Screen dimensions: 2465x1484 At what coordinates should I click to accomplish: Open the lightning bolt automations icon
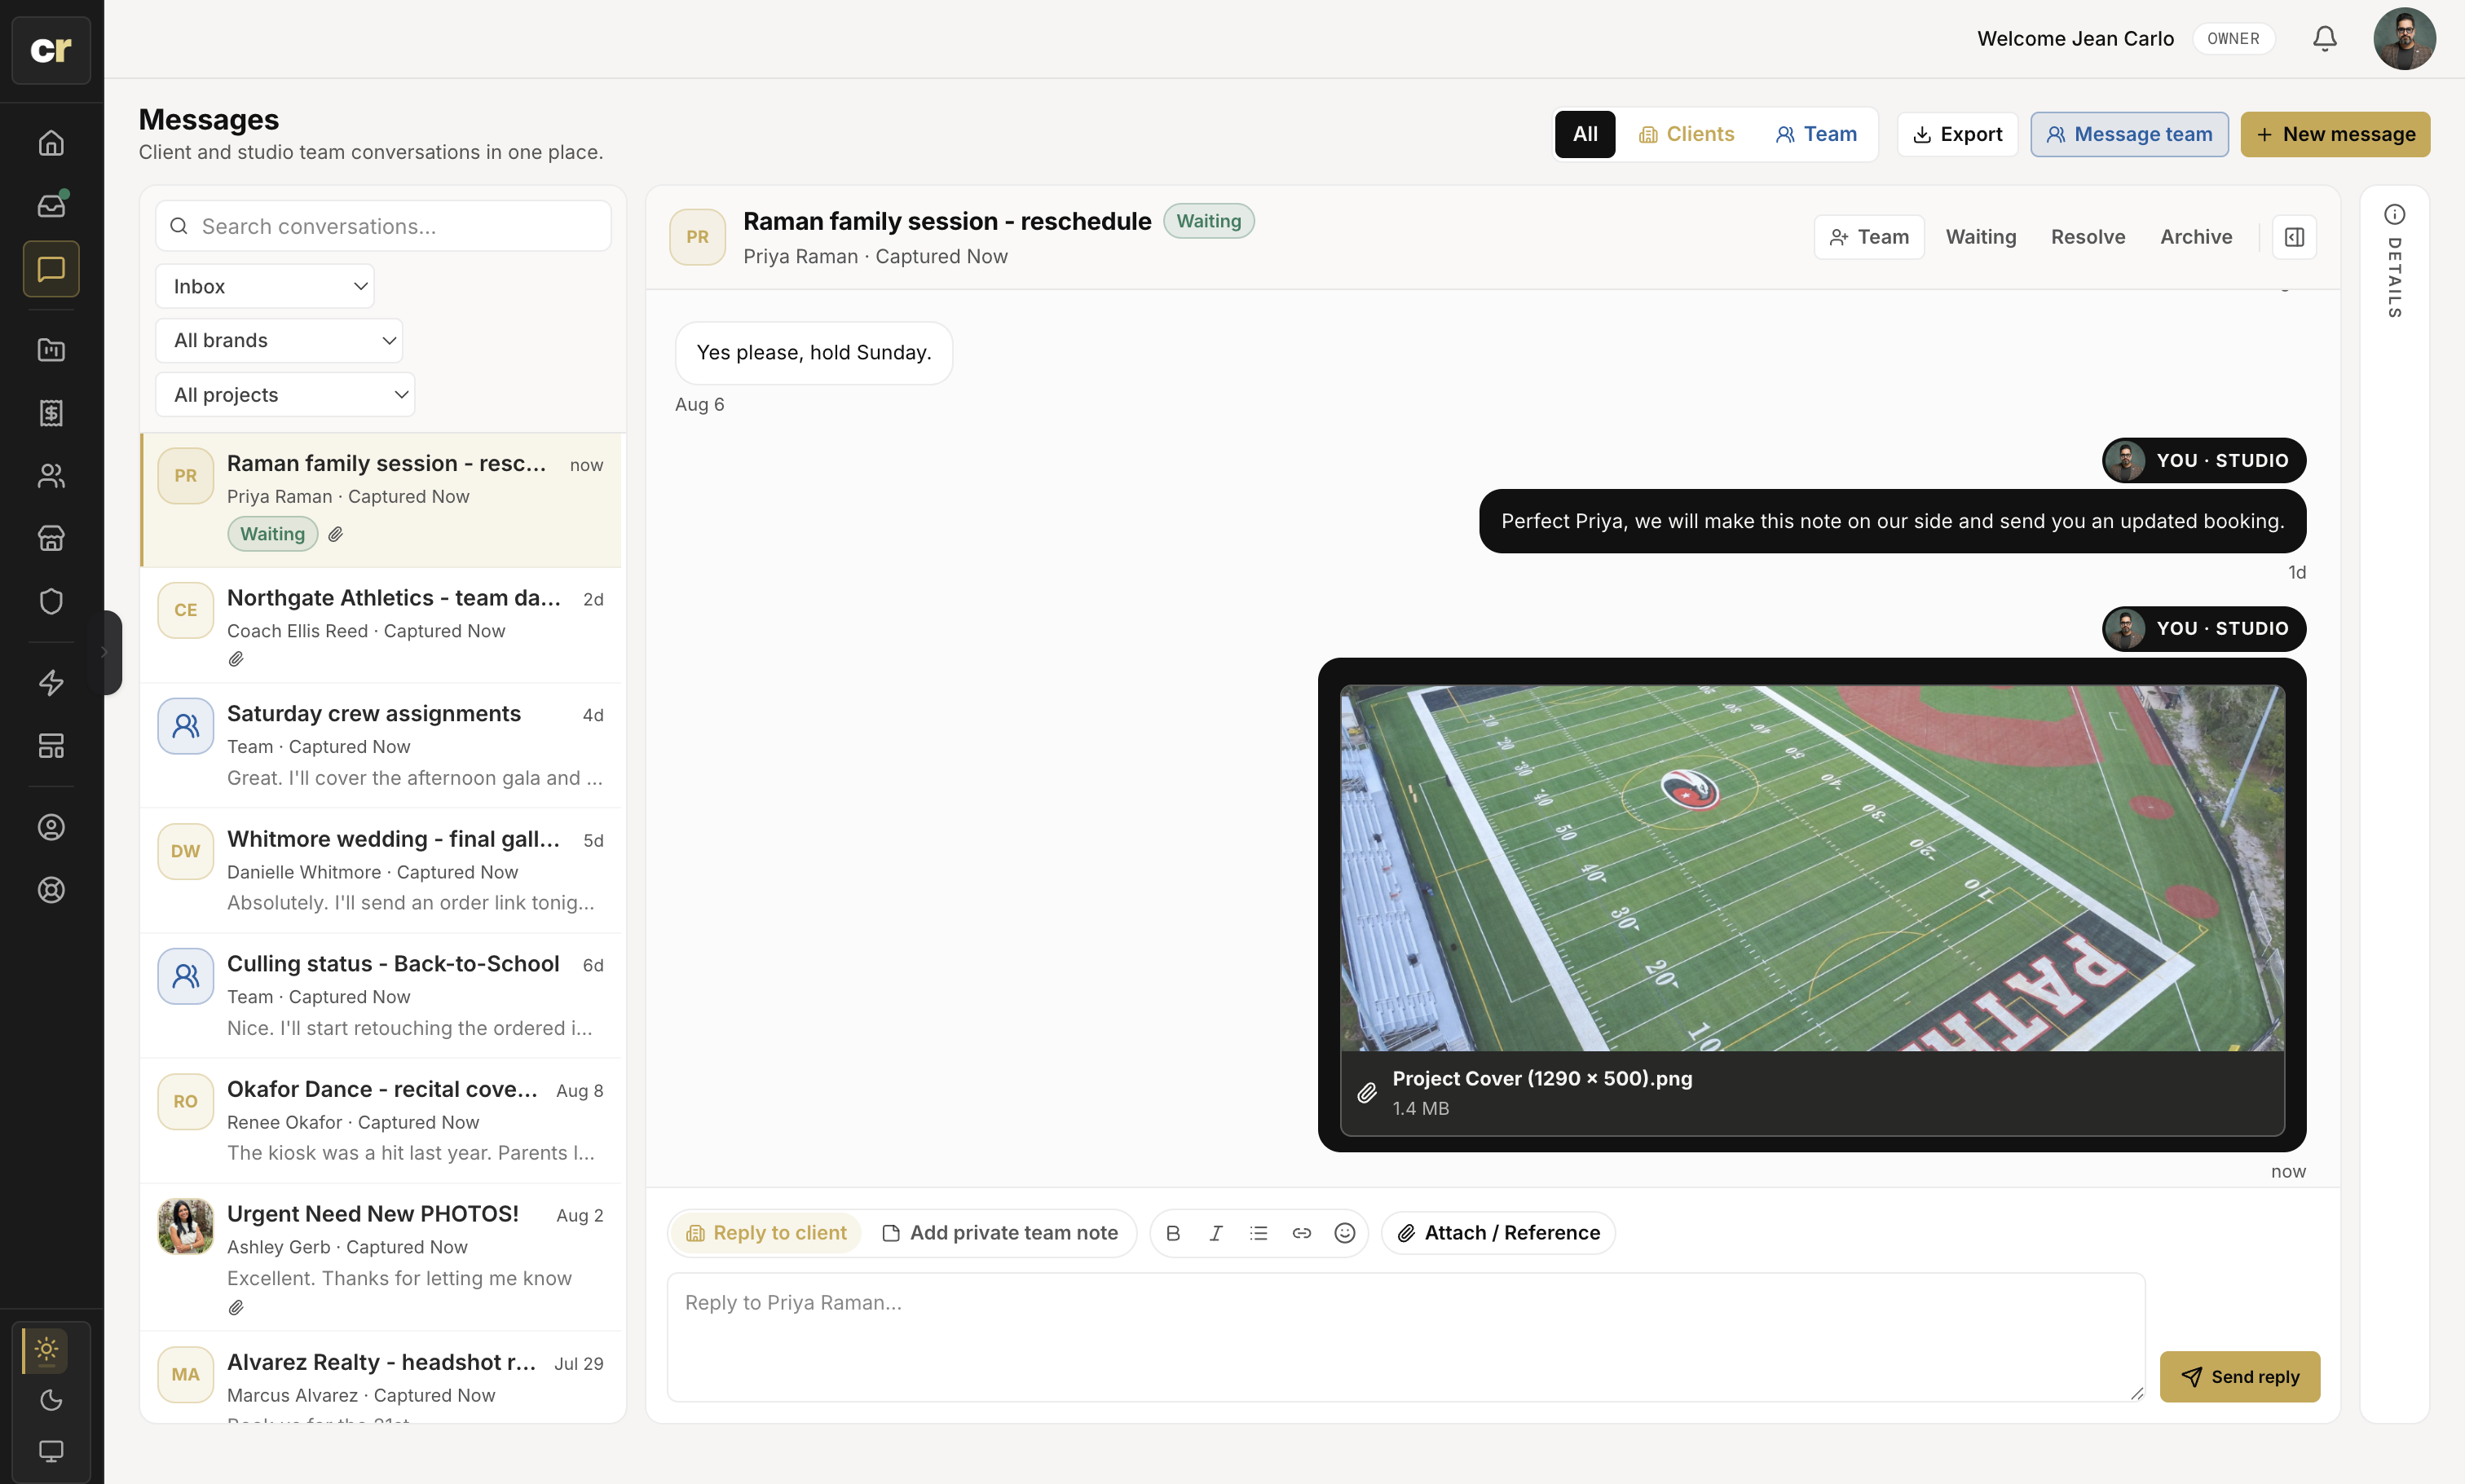[x=51, y=683]
